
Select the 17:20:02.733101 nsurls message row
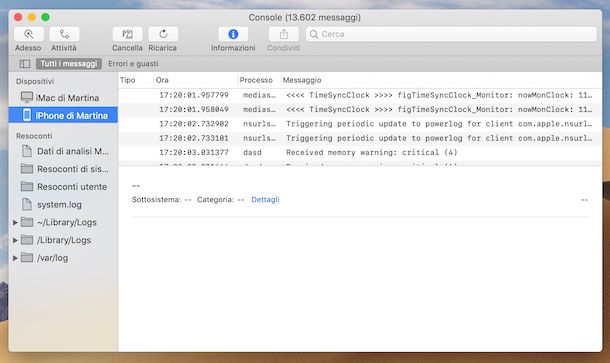click(x=360, y=138)
